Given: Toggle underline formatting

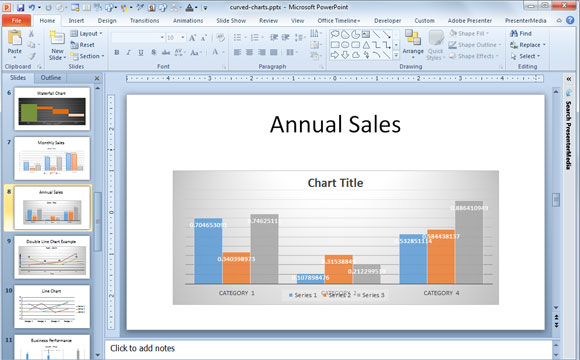Looking at the screenshot, I should pos(141,53).
